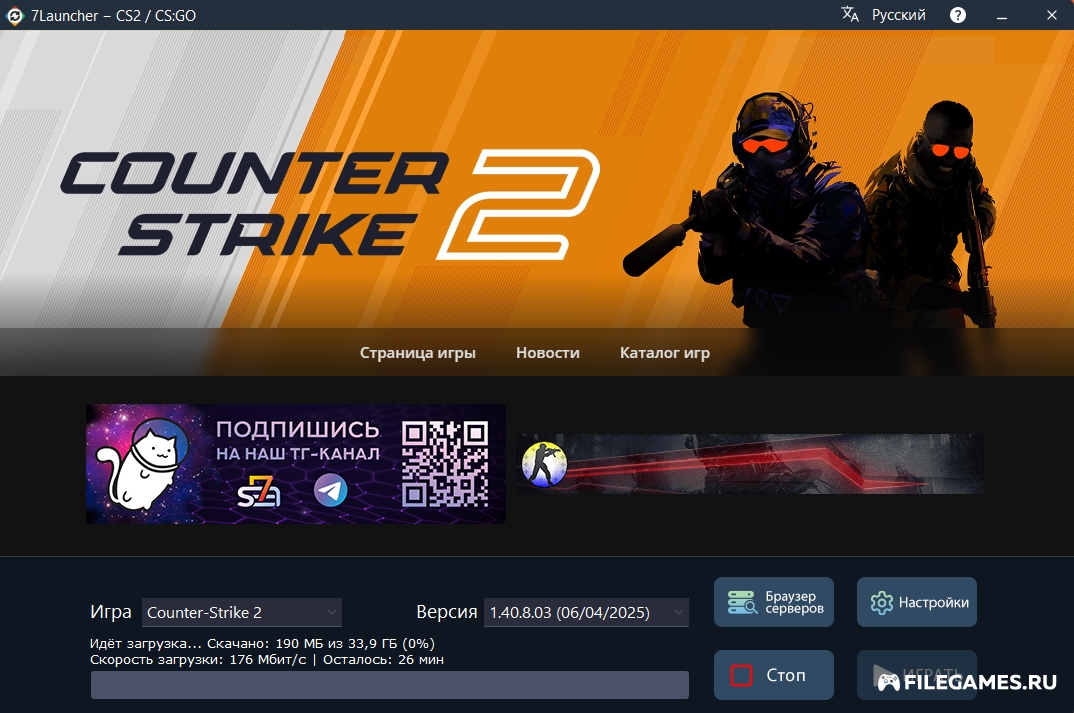Open the Браузер серверов button
The image size is (1074, 713).
774,602
